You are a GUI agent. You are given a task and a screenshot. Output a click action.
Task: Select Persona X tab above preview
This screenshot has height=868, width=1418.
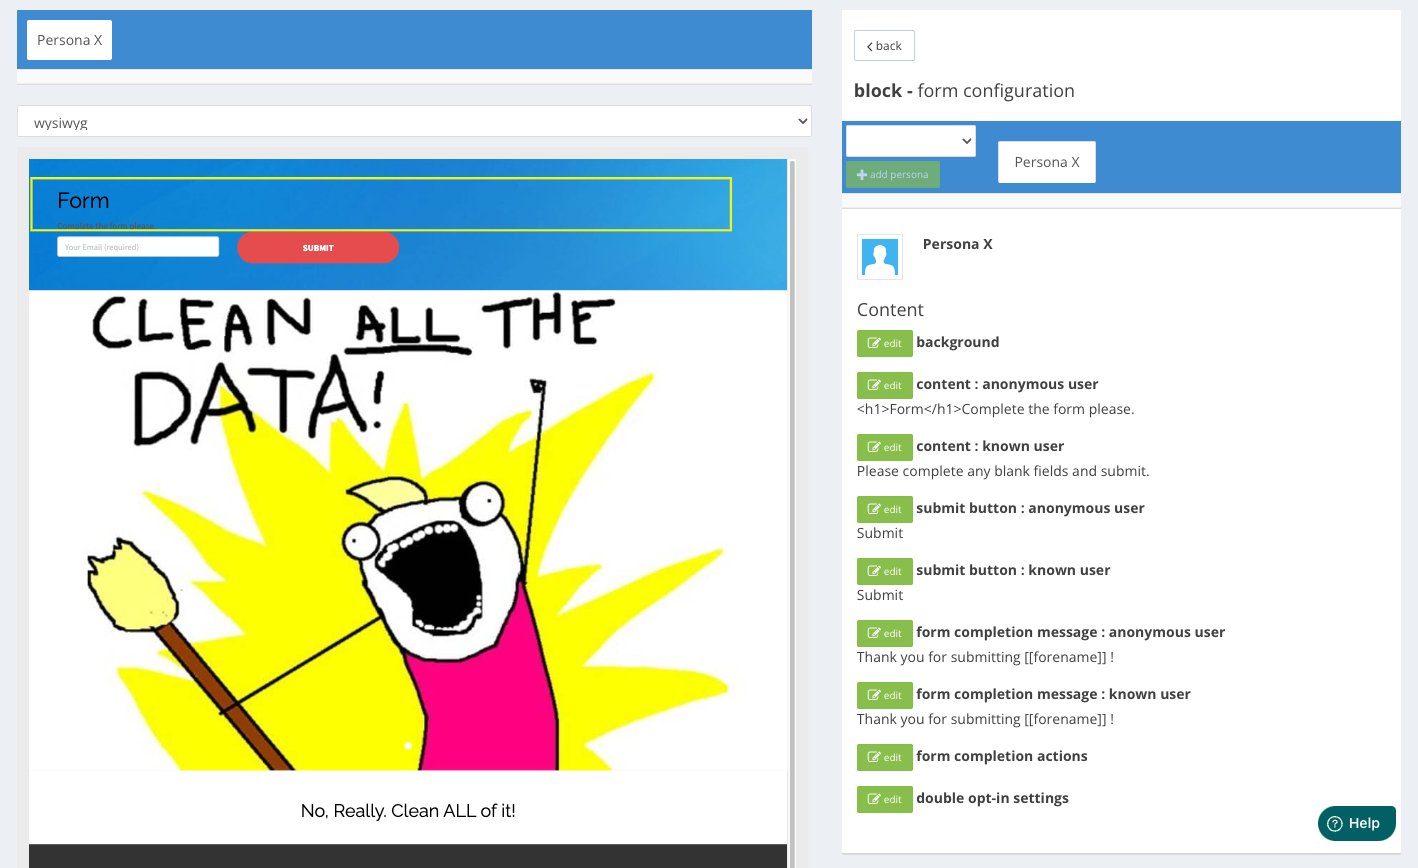point(69,40)
